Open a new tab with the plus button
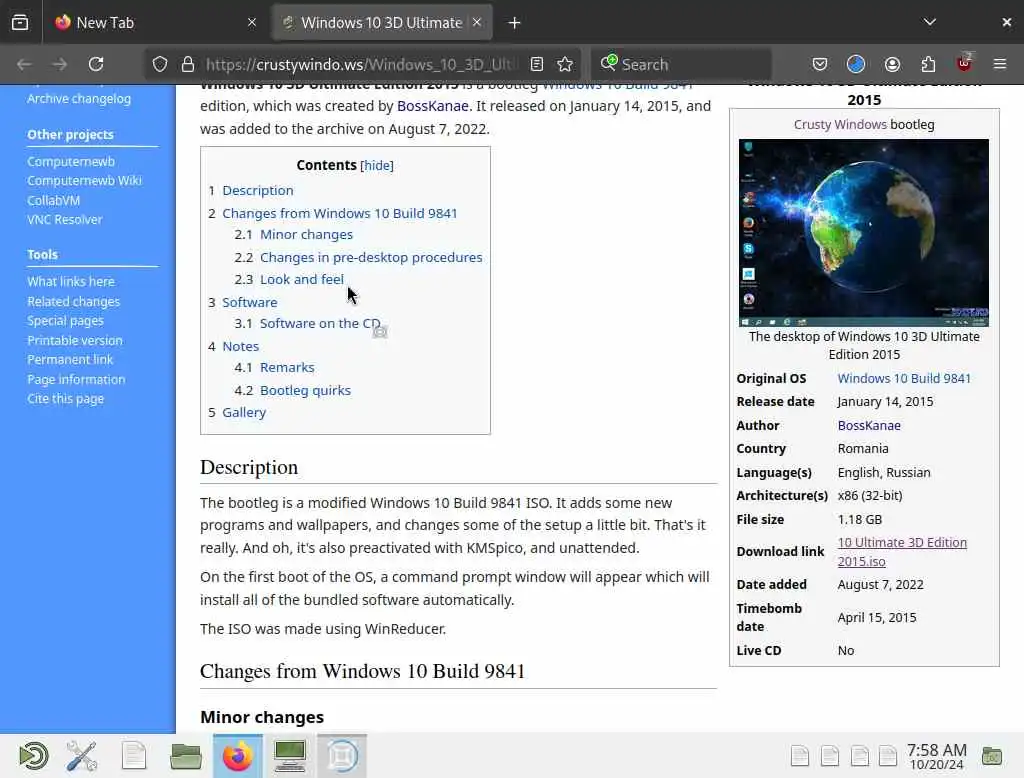Viewport: 1024px width, 778px height. (515, 23)
